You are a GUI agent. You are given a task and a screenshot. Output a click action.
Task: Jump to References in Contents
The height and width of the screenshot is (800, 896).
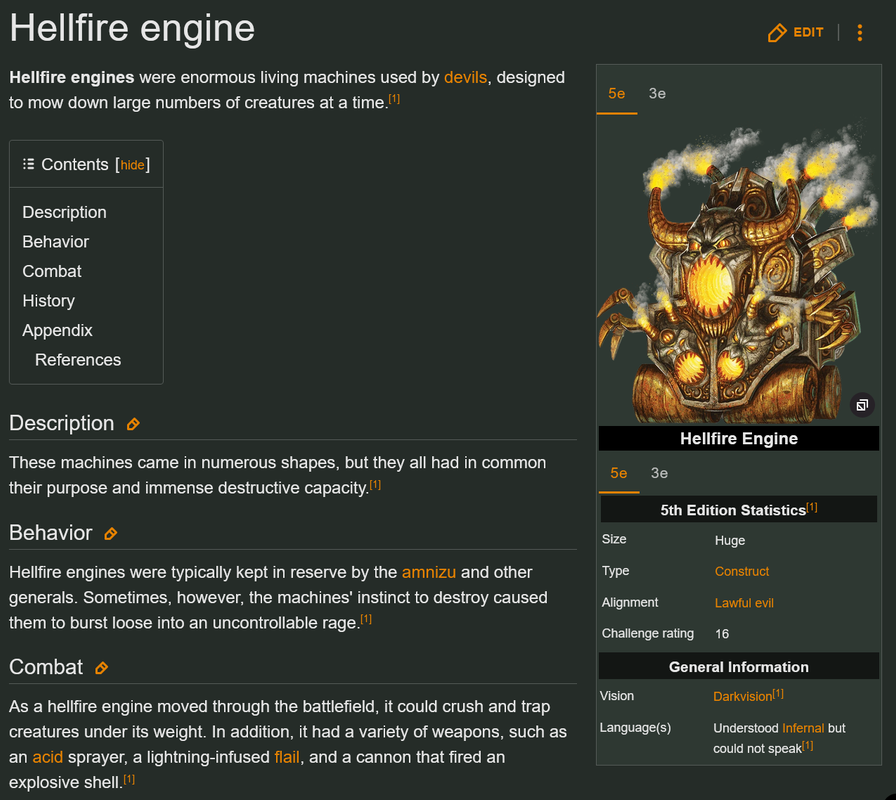78,360
